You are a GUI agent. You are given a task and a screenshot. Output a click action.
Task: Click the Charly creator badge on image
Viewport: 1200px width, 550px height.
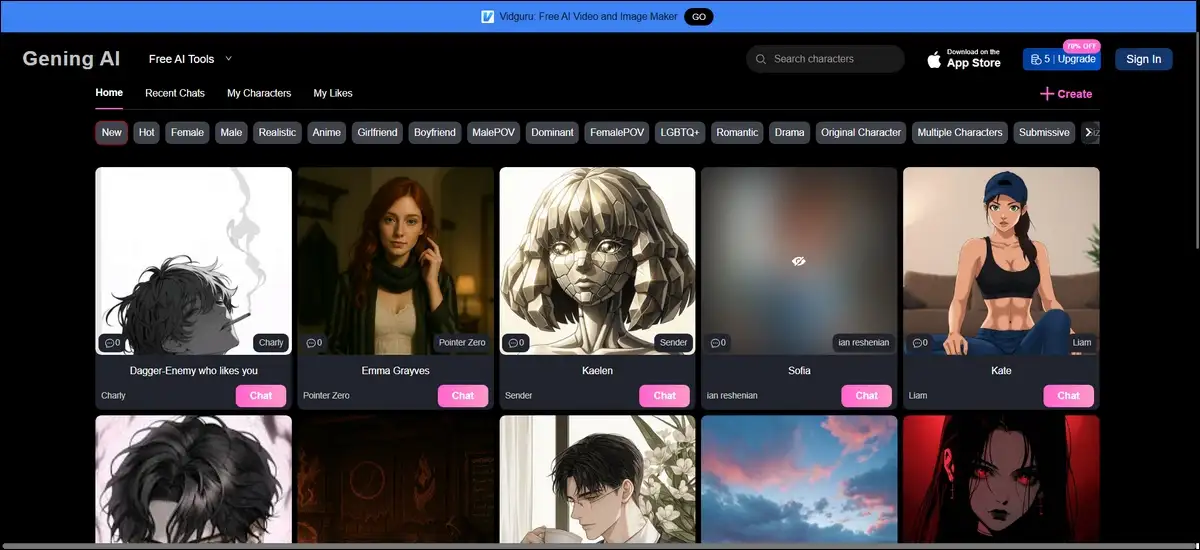coord(271,342)
